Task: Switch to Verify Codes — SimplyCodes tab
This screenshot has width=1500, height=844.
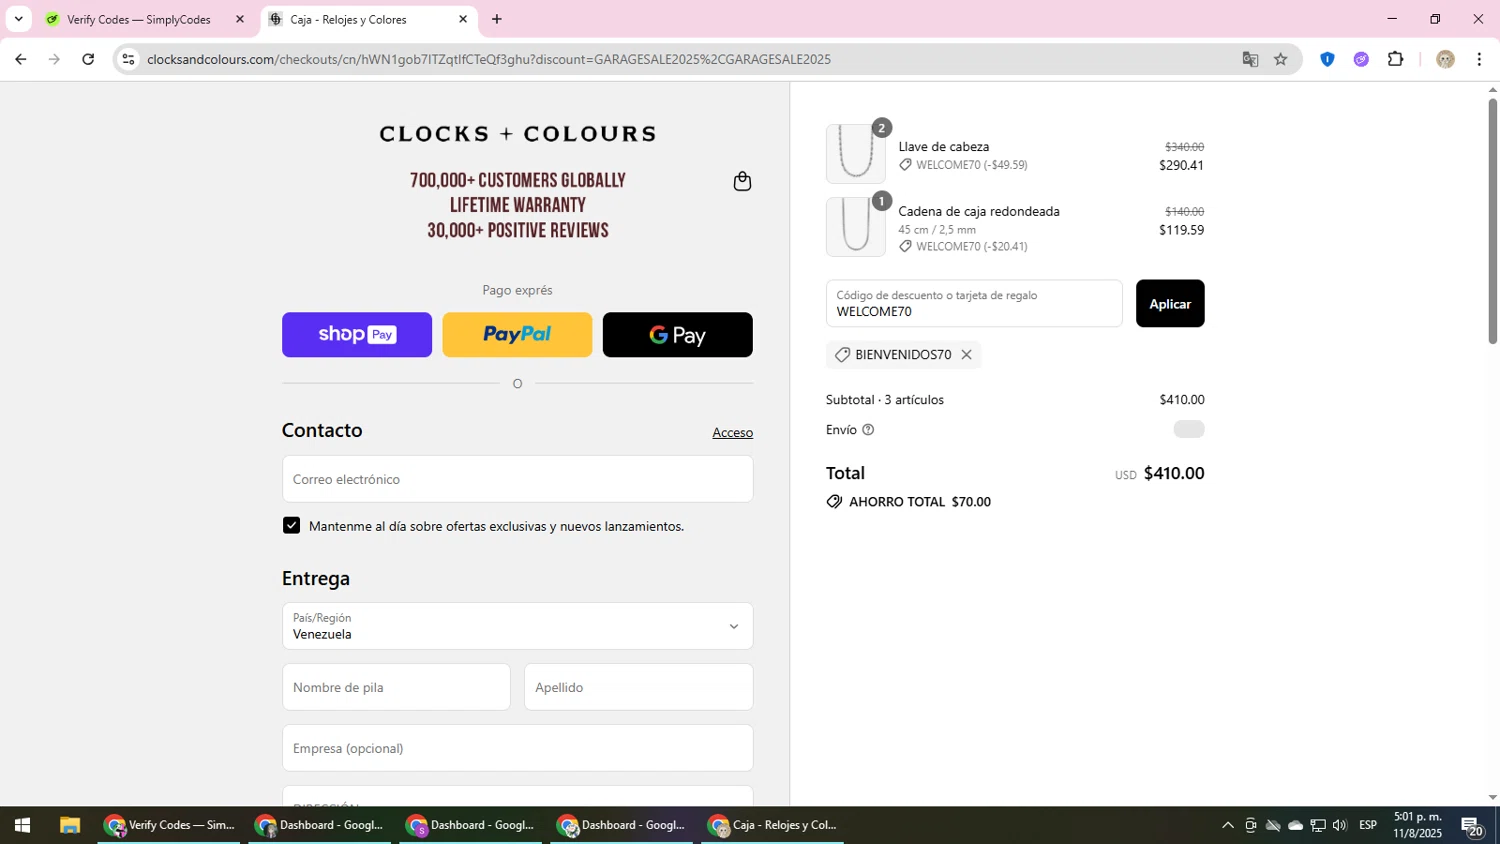Action: 139,19
